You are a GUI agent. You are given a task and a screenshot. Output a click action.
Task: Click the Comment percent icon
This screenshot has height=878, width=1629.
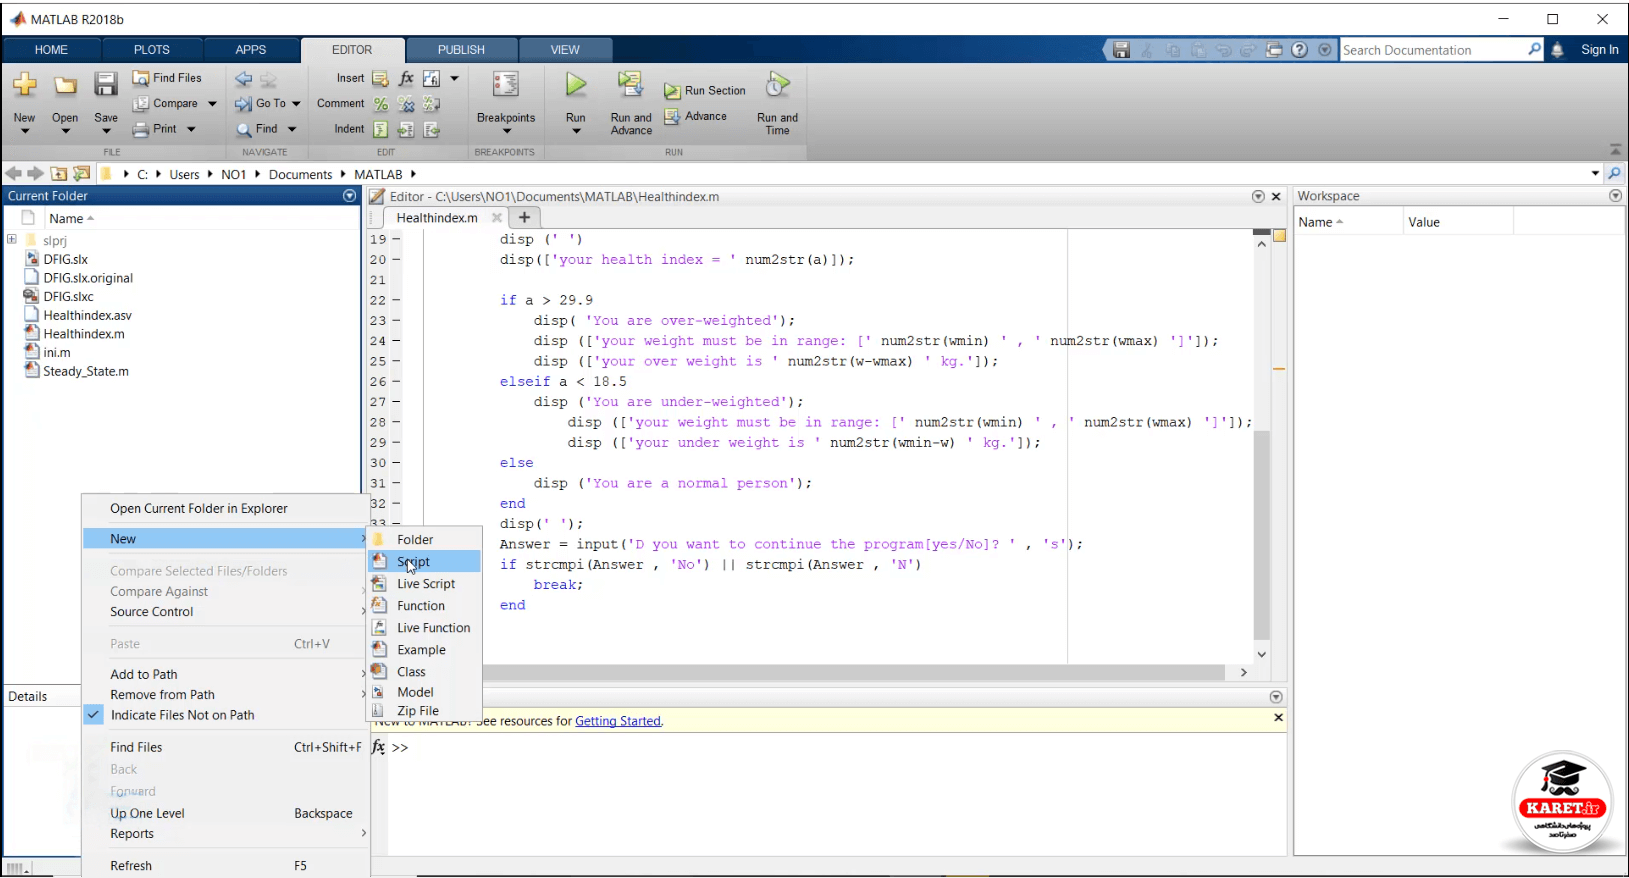pyautogui.click(x=380, y=104)
